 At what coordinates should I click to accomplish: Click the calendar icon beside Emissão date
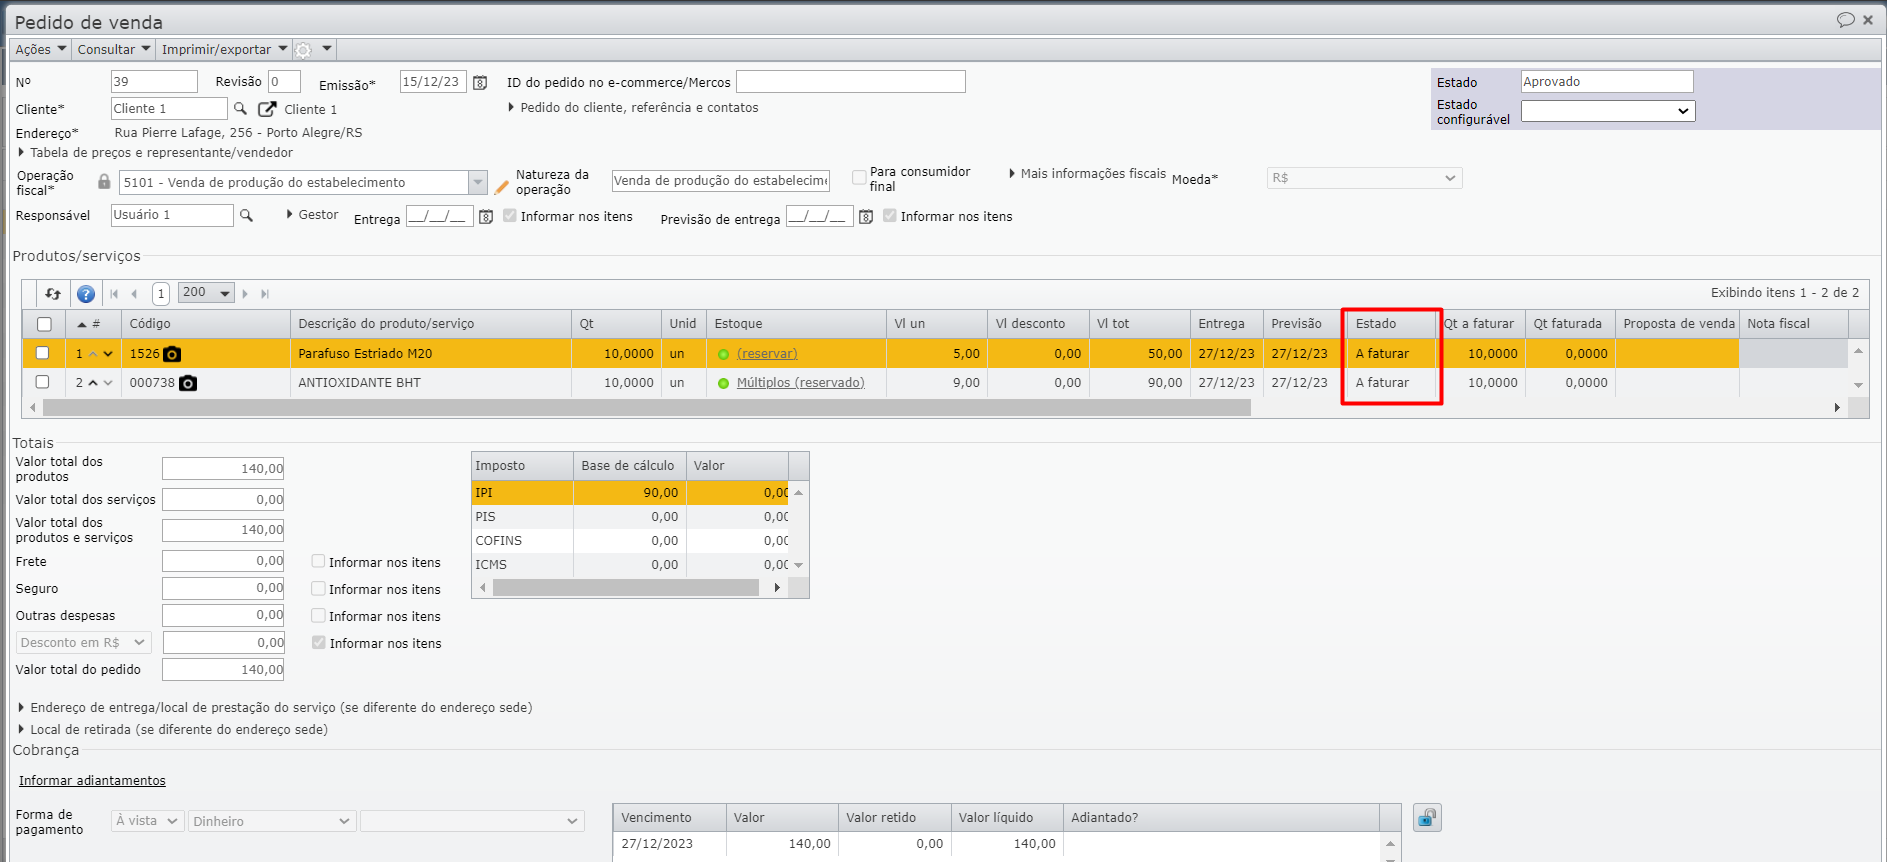[x=480, y=82]
